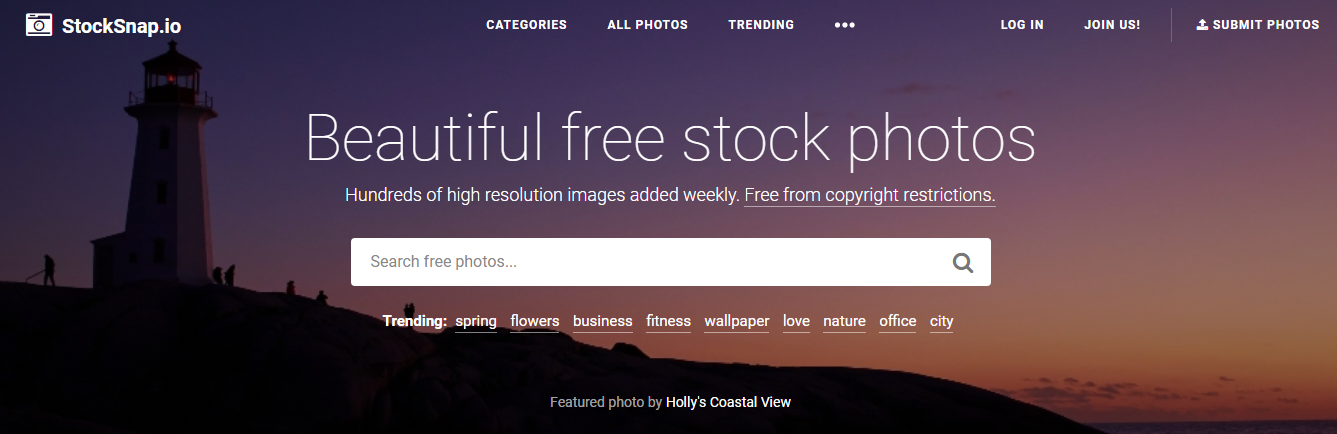Select the Join Us! link
The height and width of the screenshot is (434, 1337).
point(1112,25)
